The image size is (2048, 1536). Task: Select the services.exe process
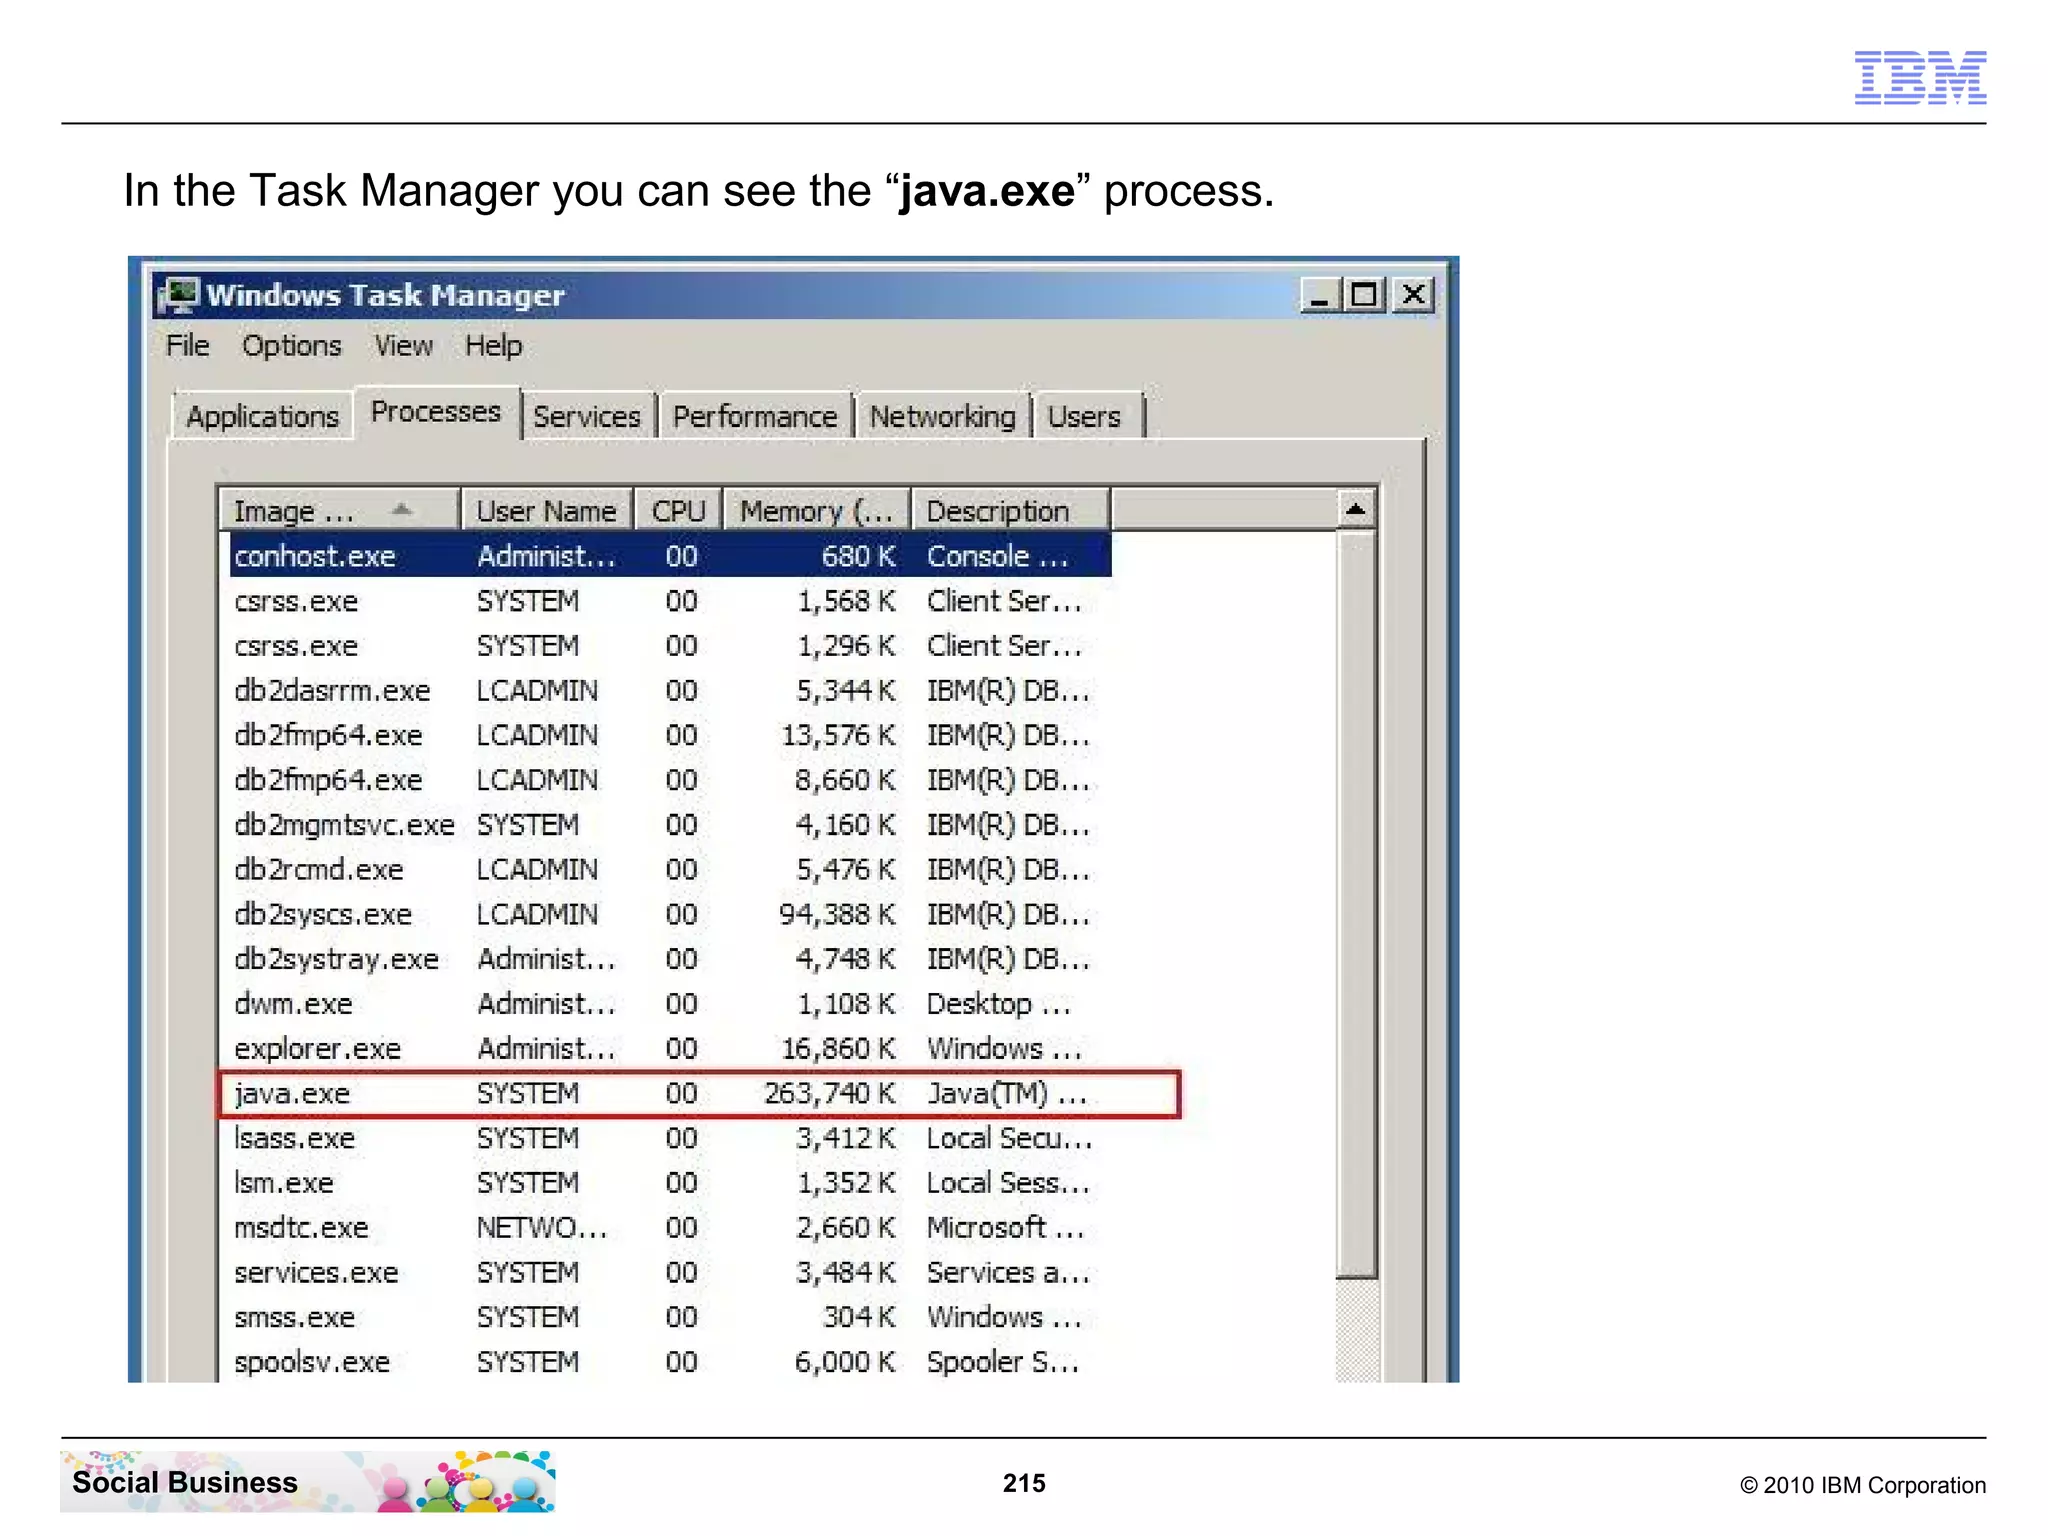[x=670, y=1273]
